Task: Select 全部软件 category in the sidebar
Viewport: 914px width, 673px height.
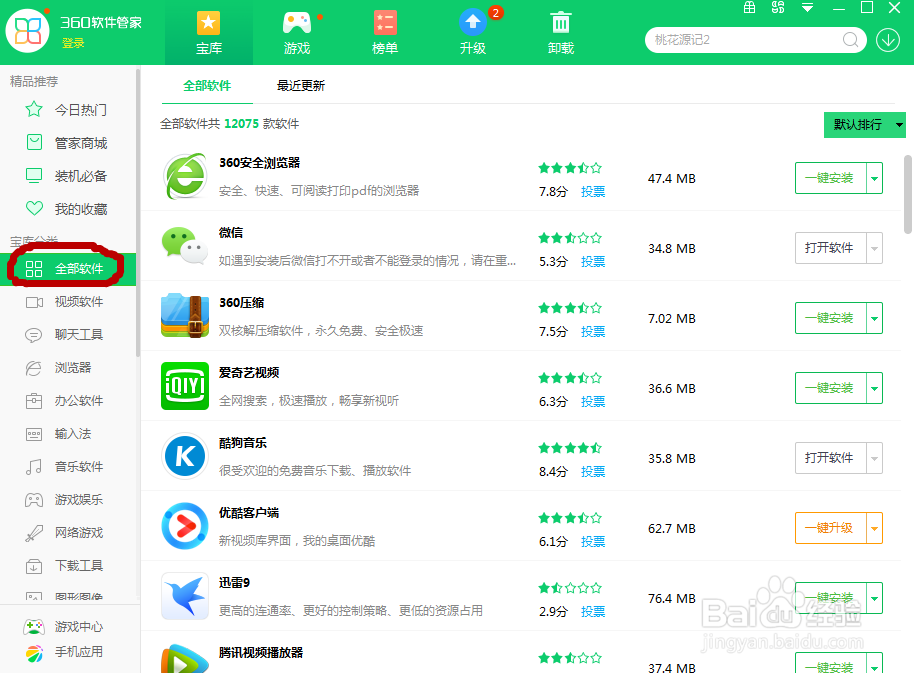Action: [x=68, y=269]
